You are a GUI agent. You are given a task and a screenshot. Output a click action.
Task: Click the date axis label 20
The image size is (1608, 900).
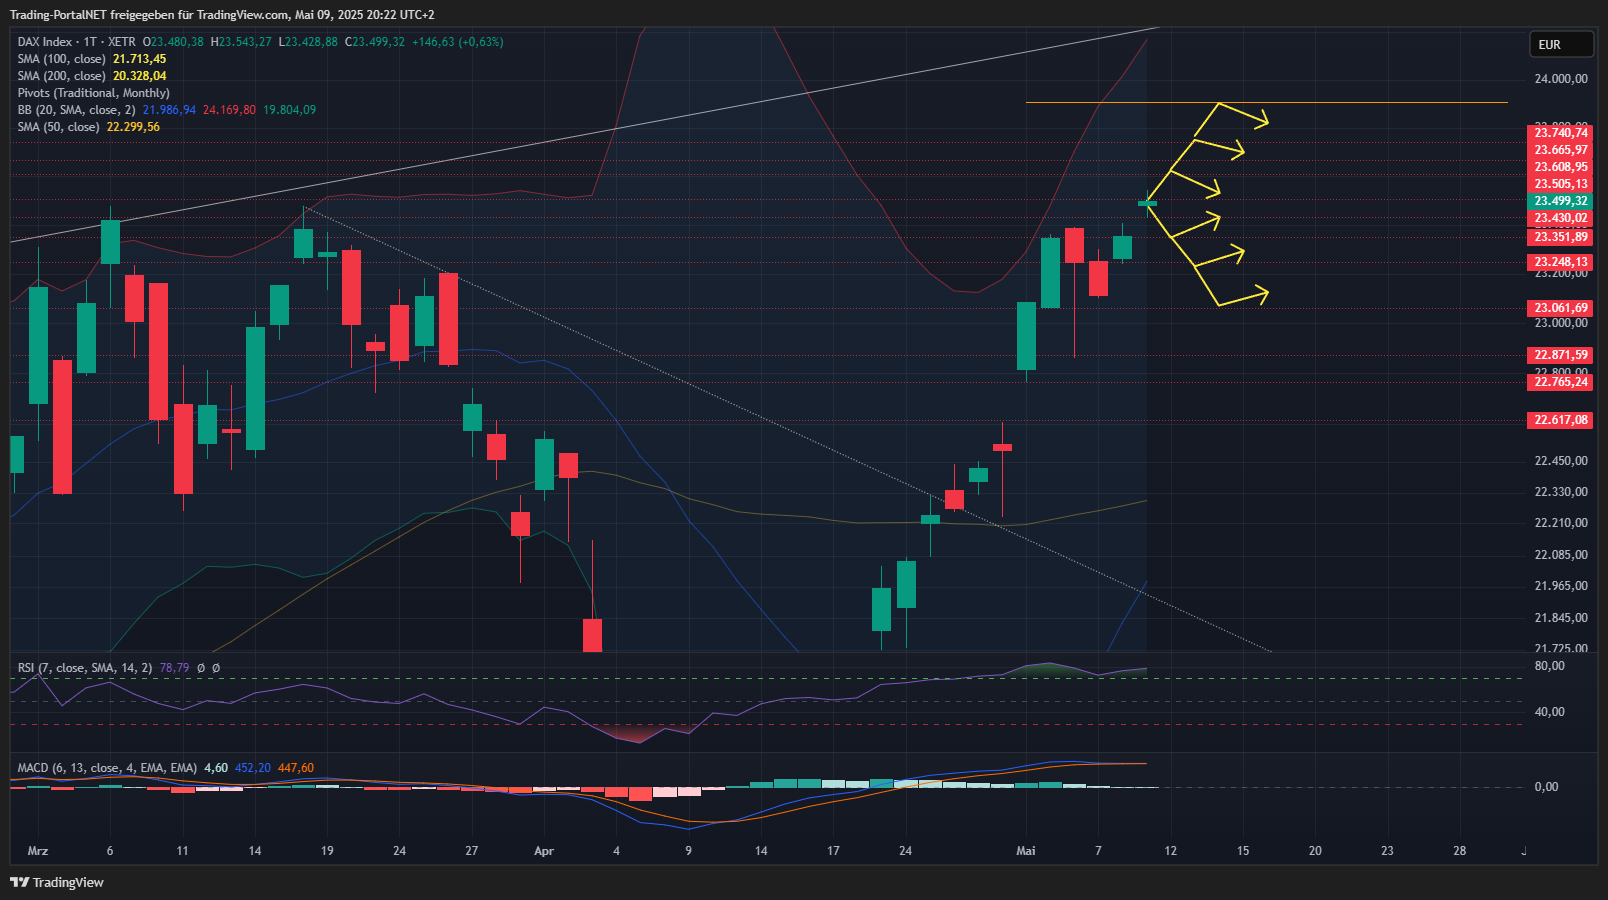(x=1315, y=851)
